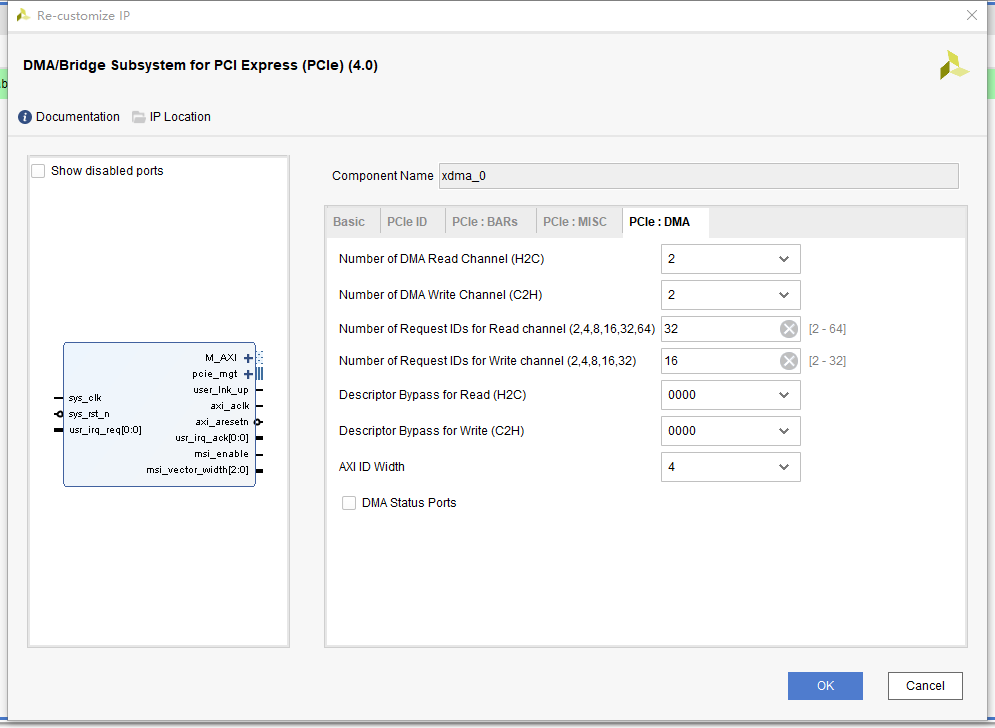Toggle the DMA Status Ports checkbox
The width and height of the screenshot is (995, 728).
click(x=349, y=503)
